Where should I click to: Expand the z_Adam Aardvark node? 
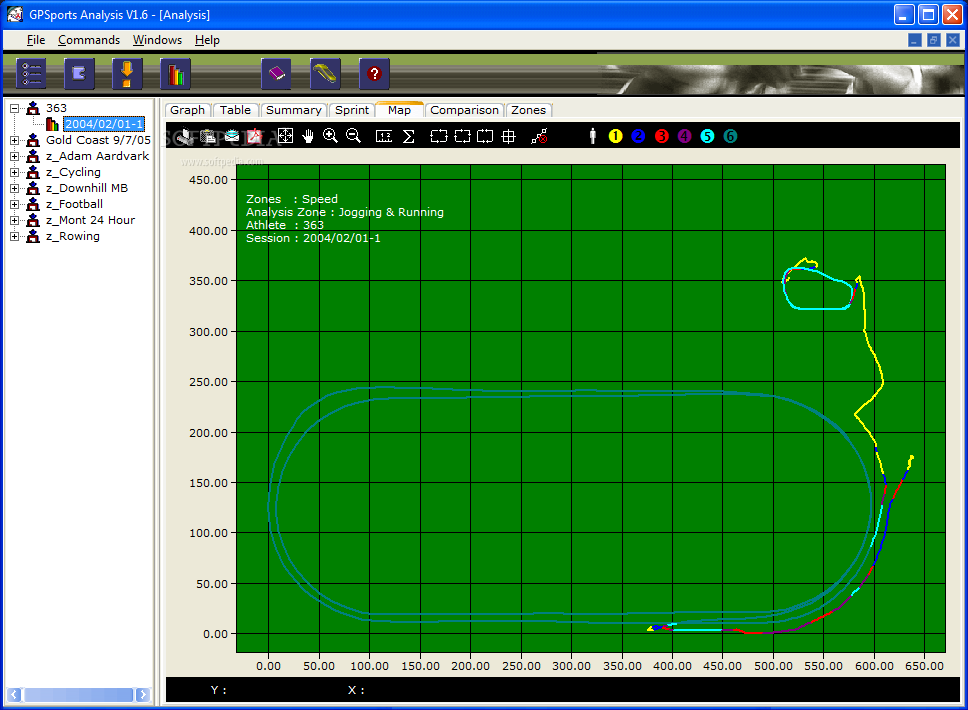14,156
